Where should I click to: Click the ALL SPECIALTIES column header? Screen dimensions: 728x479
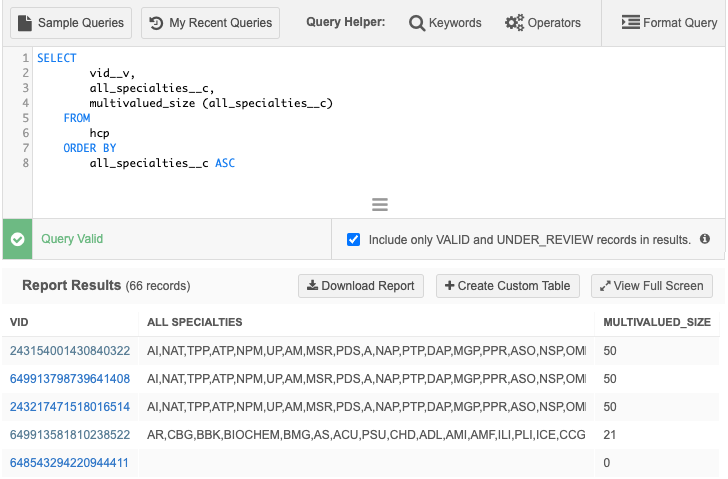click(x=194, y=322)
